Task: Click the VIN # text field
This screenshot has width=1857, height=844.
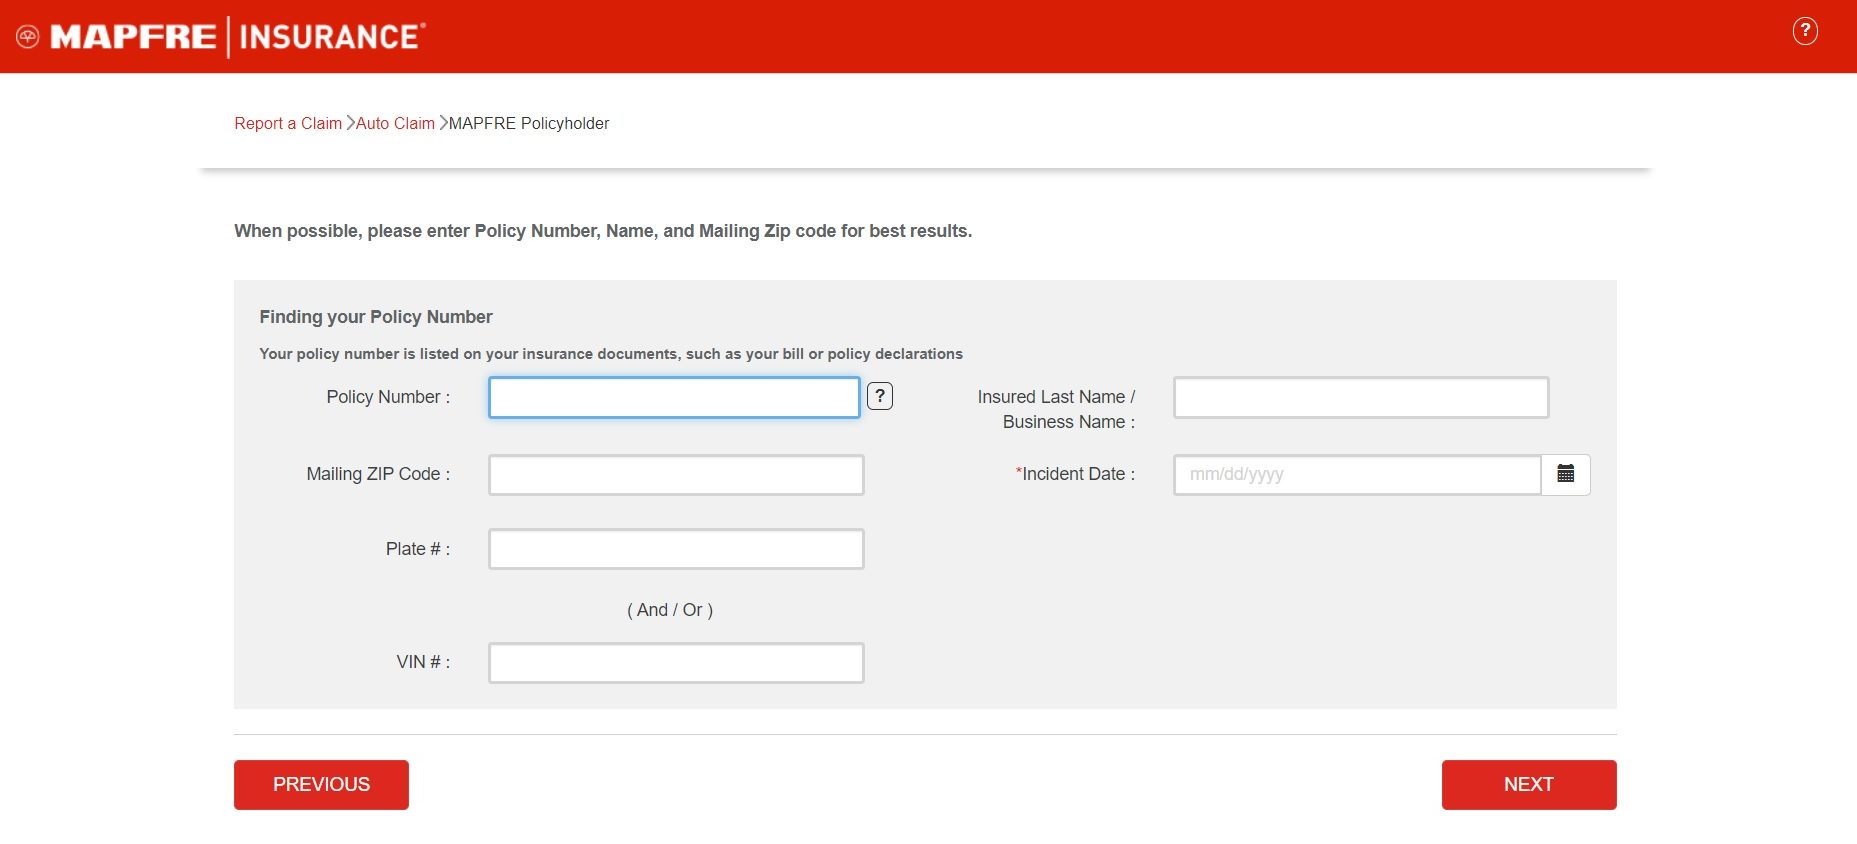Action: click(676, 663)
